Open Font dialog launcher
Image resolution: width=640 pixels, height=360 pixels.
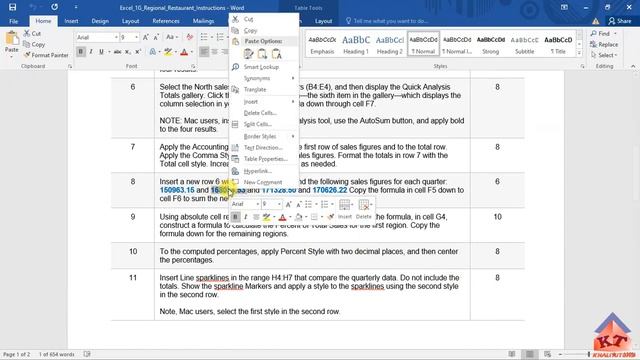193,66
